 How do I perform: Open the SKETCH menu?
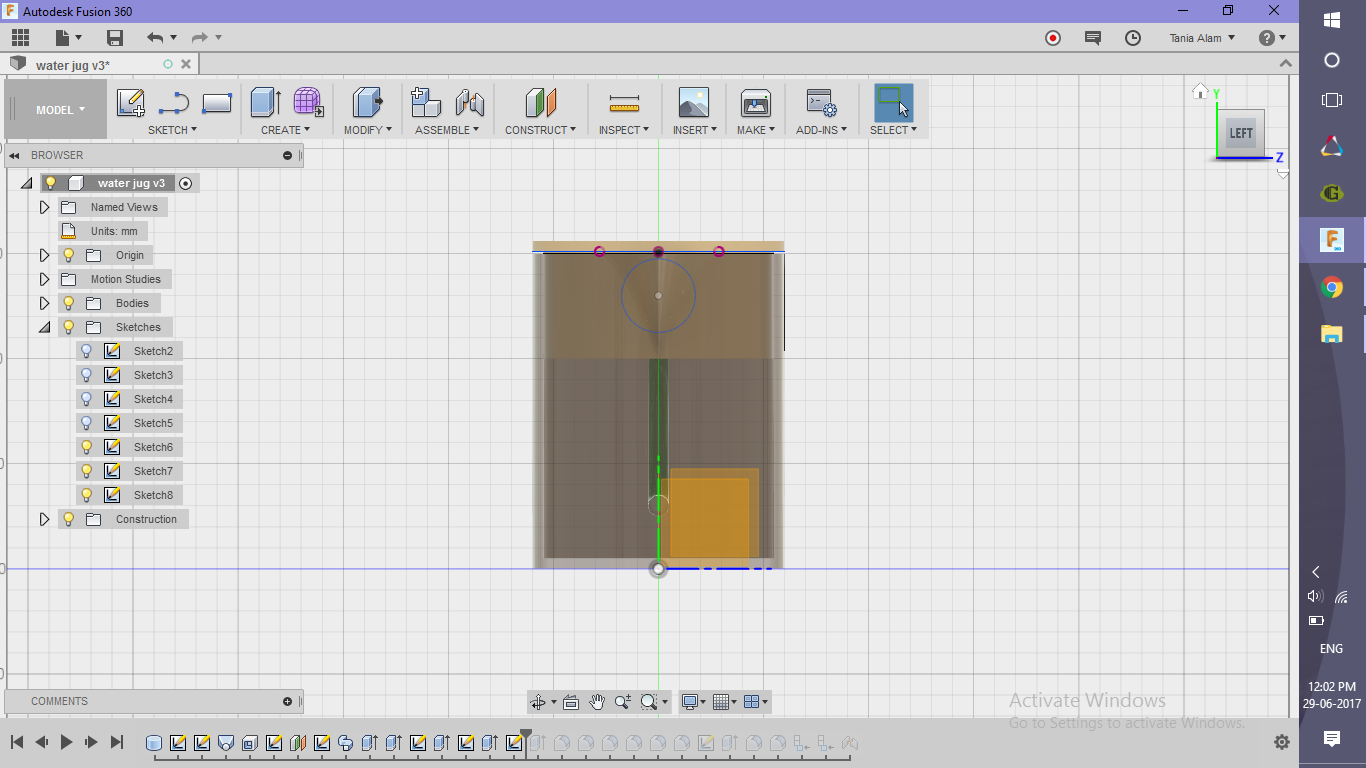point(172,130)
